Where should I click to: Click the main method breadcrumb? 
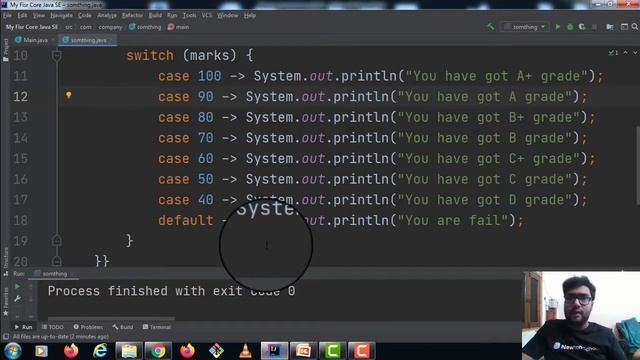[x=178, y=27]
